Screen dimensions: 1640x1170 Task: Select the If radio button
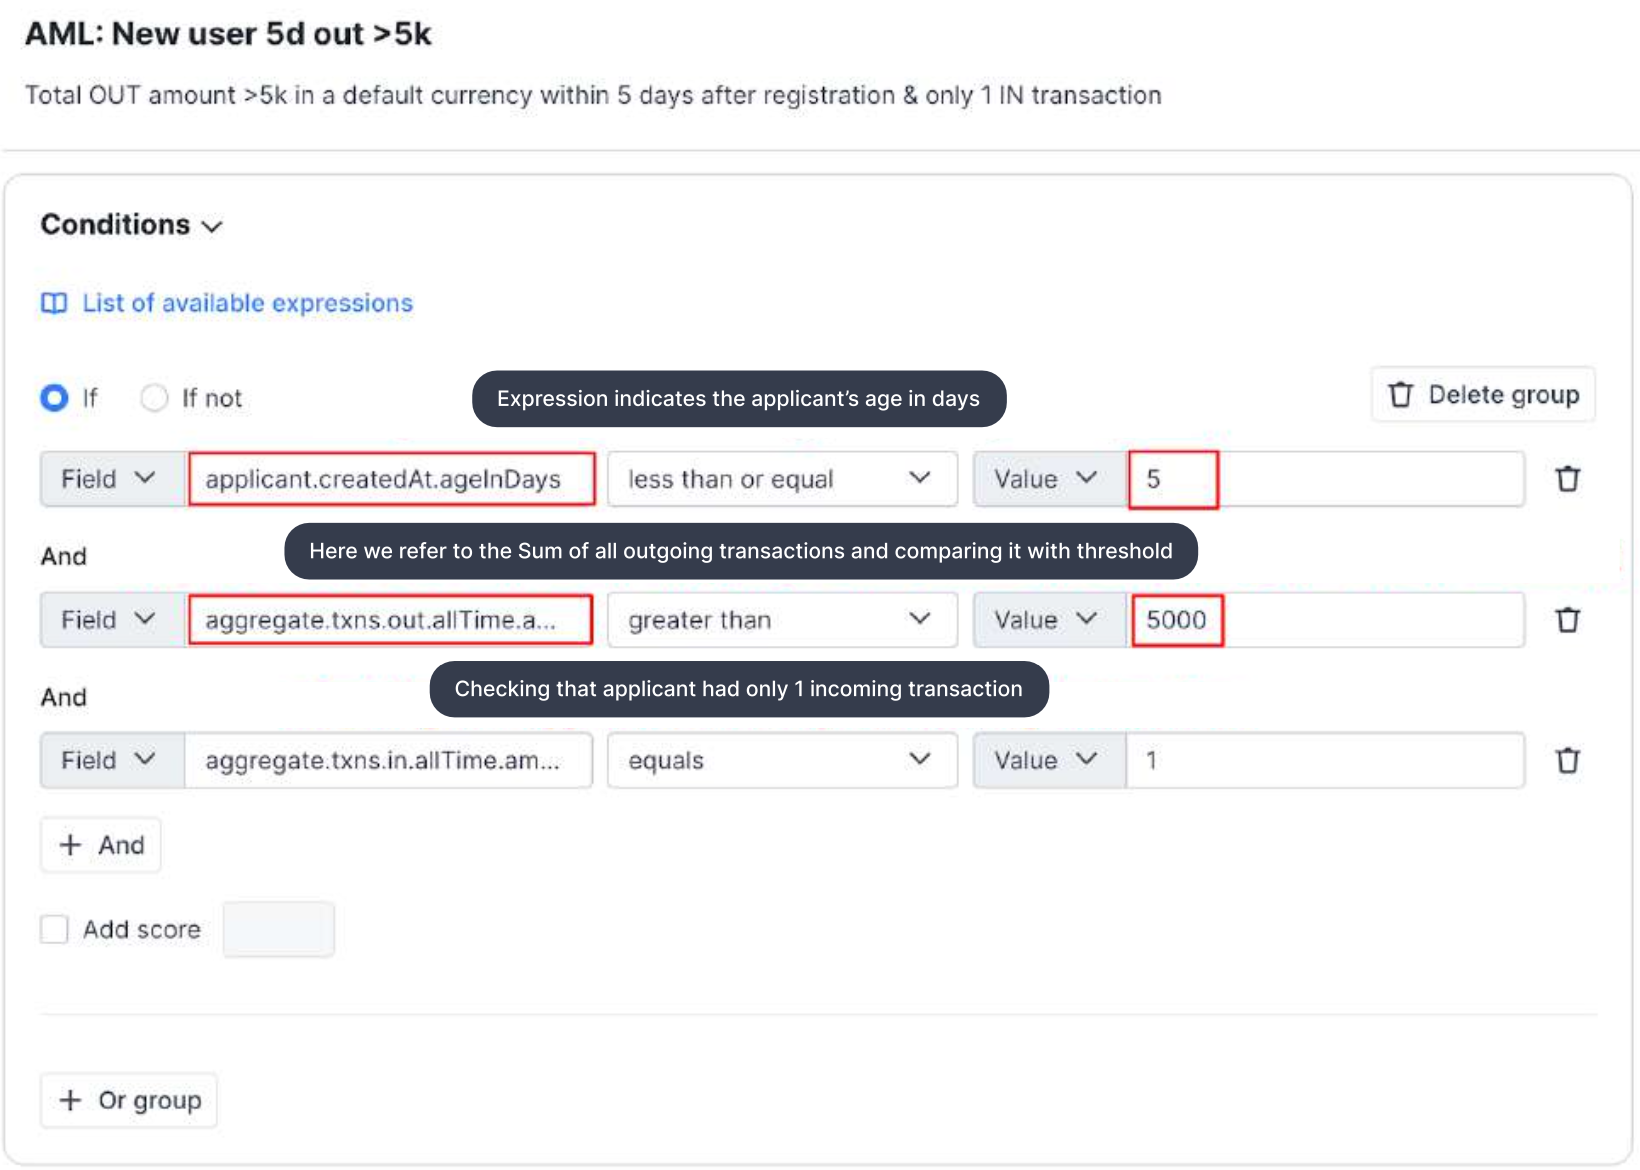[54, 398]
